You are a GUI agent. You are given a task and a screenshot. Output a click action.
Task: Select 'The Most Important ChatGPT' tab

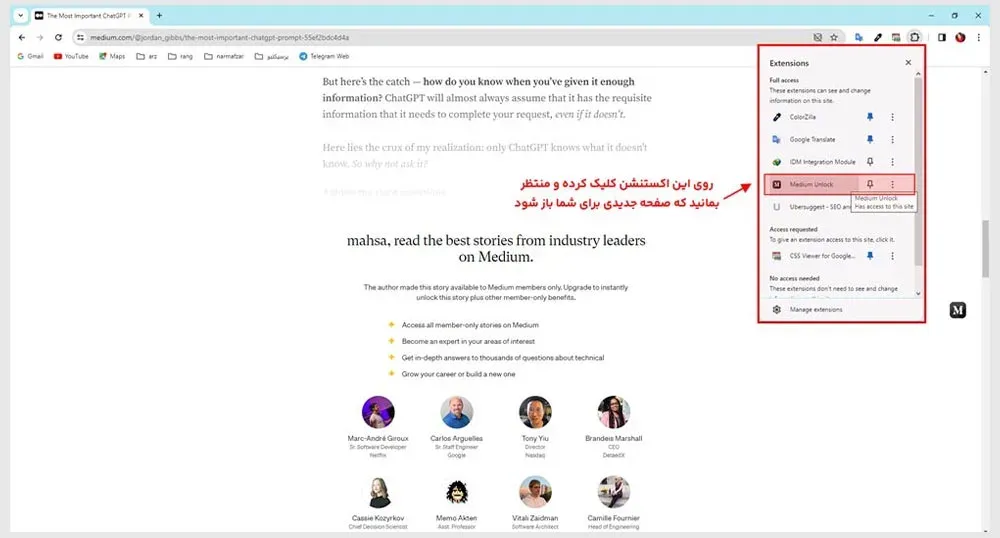point(89,15)
